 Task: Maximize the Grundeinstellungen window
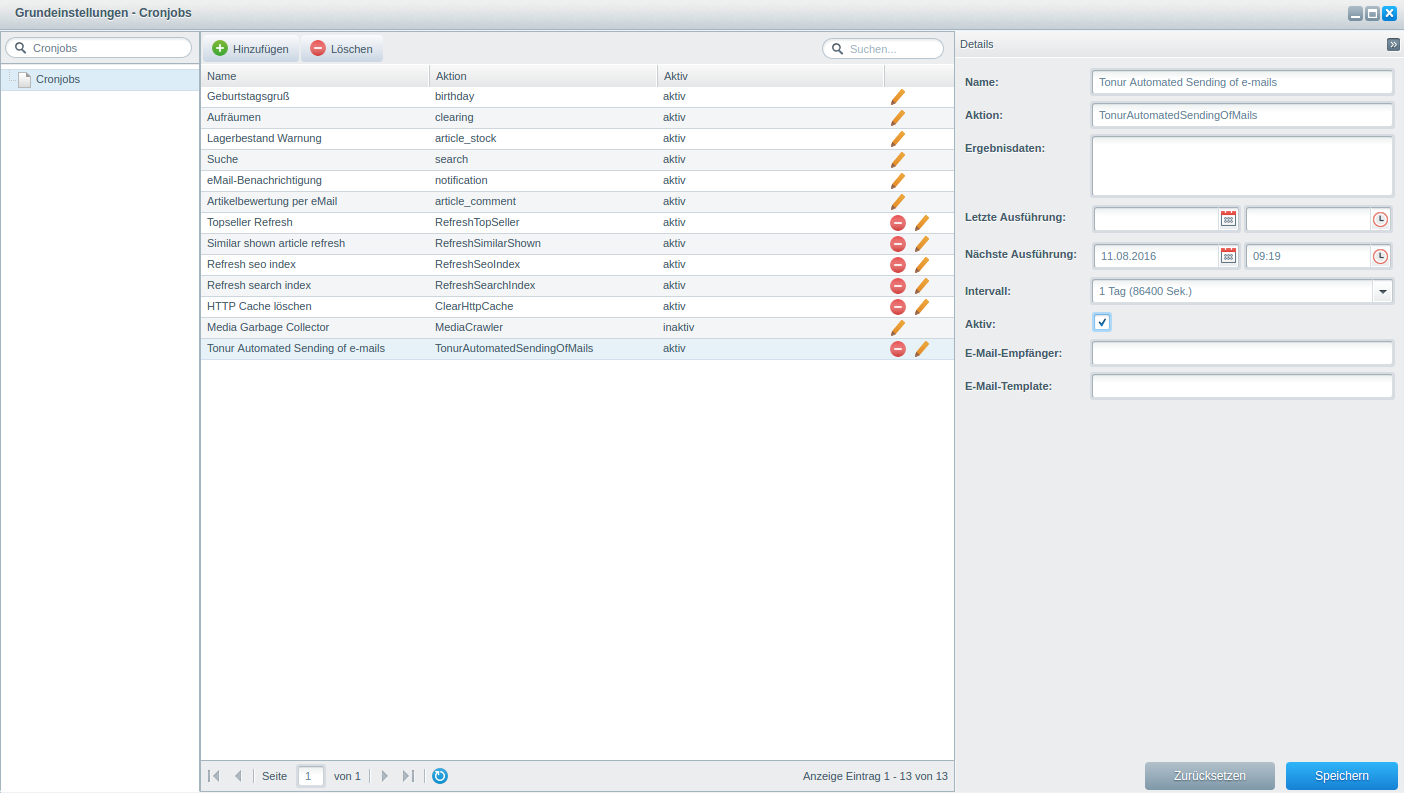point(1372,13)
